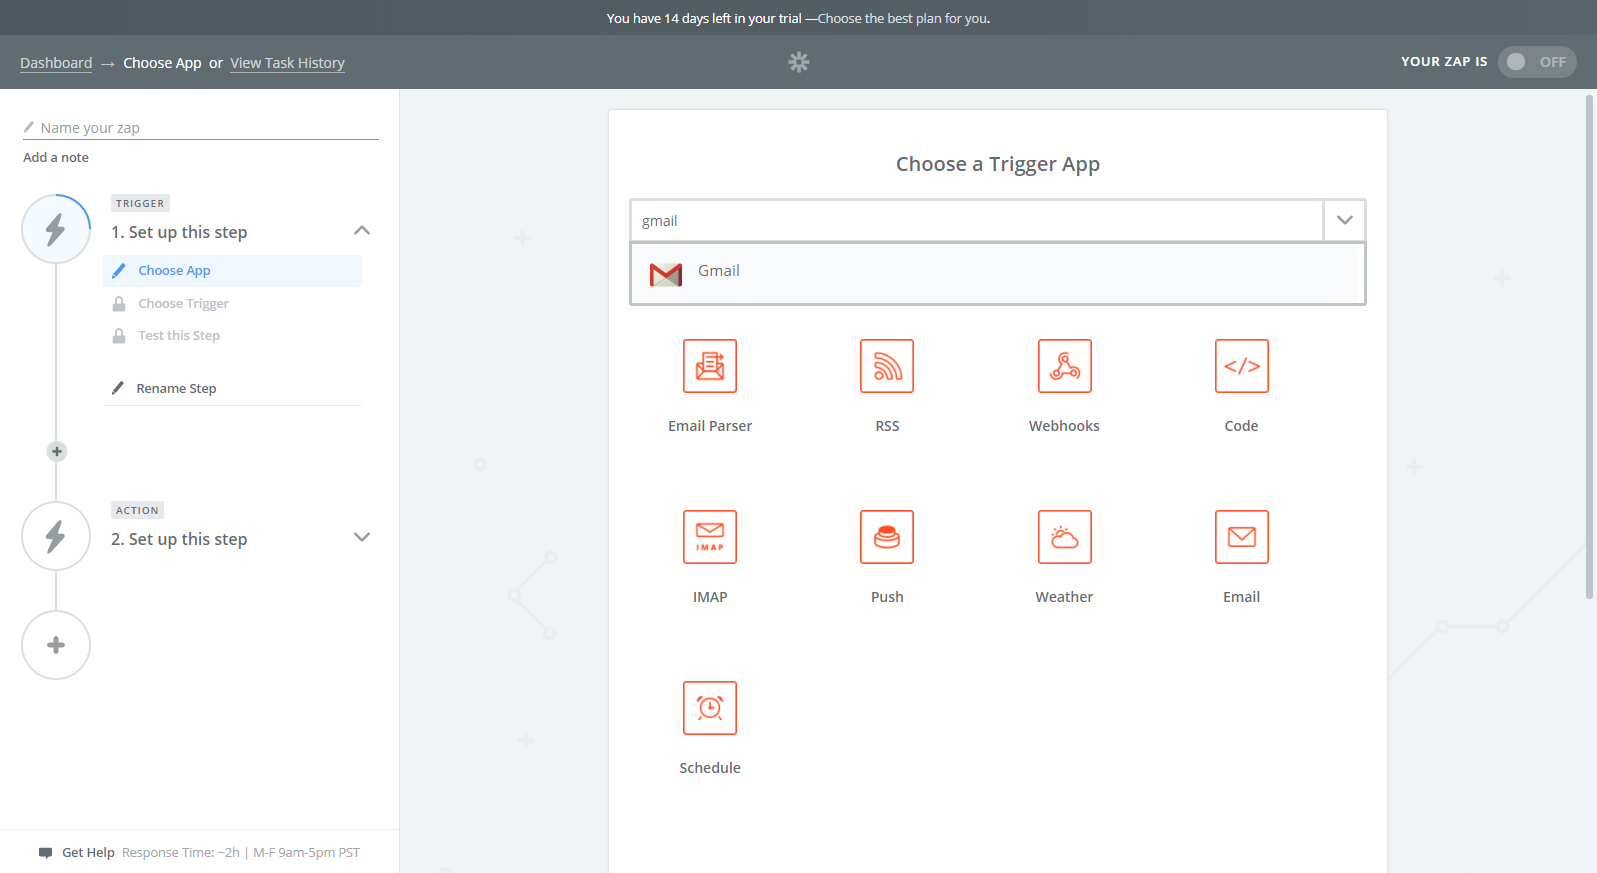Click the lock icon beside Choose Trigger

coord(119,304)
